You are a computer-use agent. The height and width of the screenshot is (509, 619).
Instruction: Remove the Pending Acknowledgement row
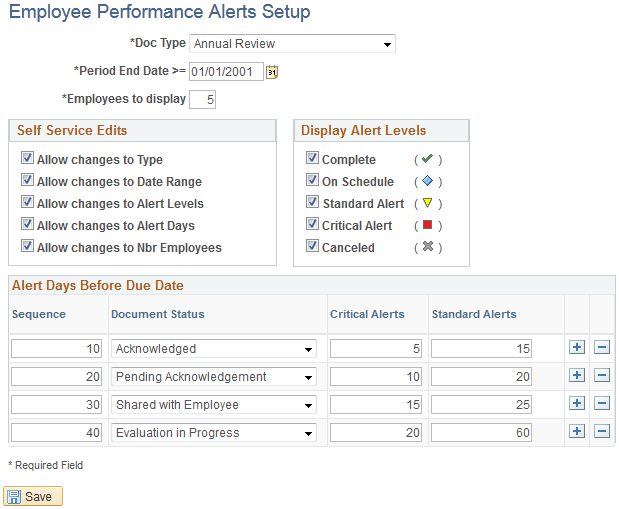click(601, 376)
